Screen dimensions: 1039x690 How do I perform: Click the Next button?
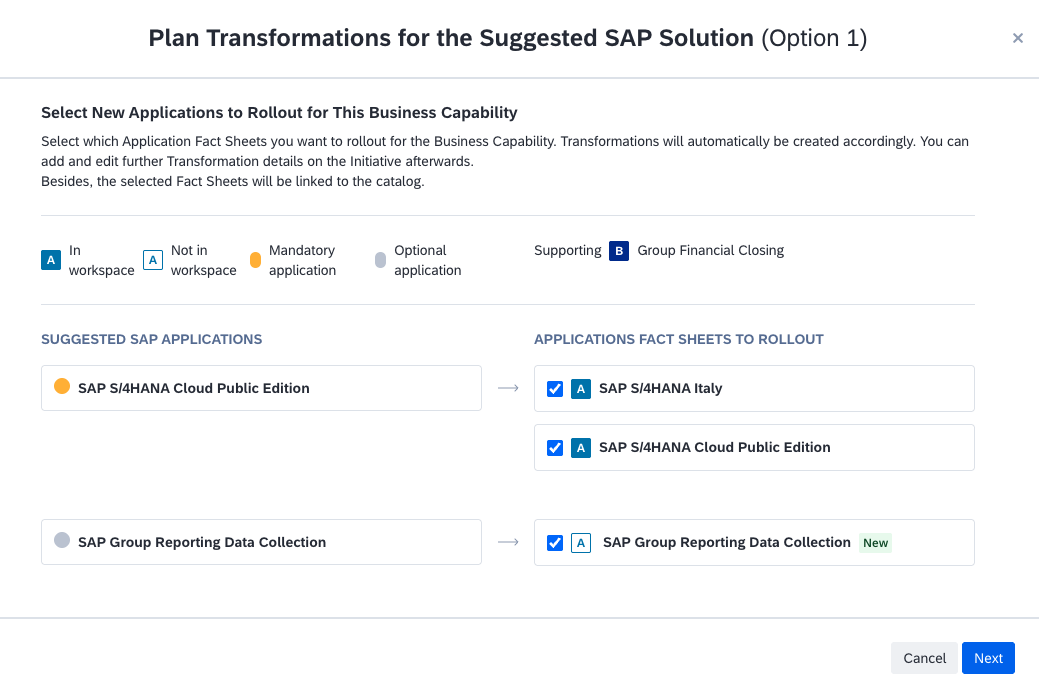988,658
